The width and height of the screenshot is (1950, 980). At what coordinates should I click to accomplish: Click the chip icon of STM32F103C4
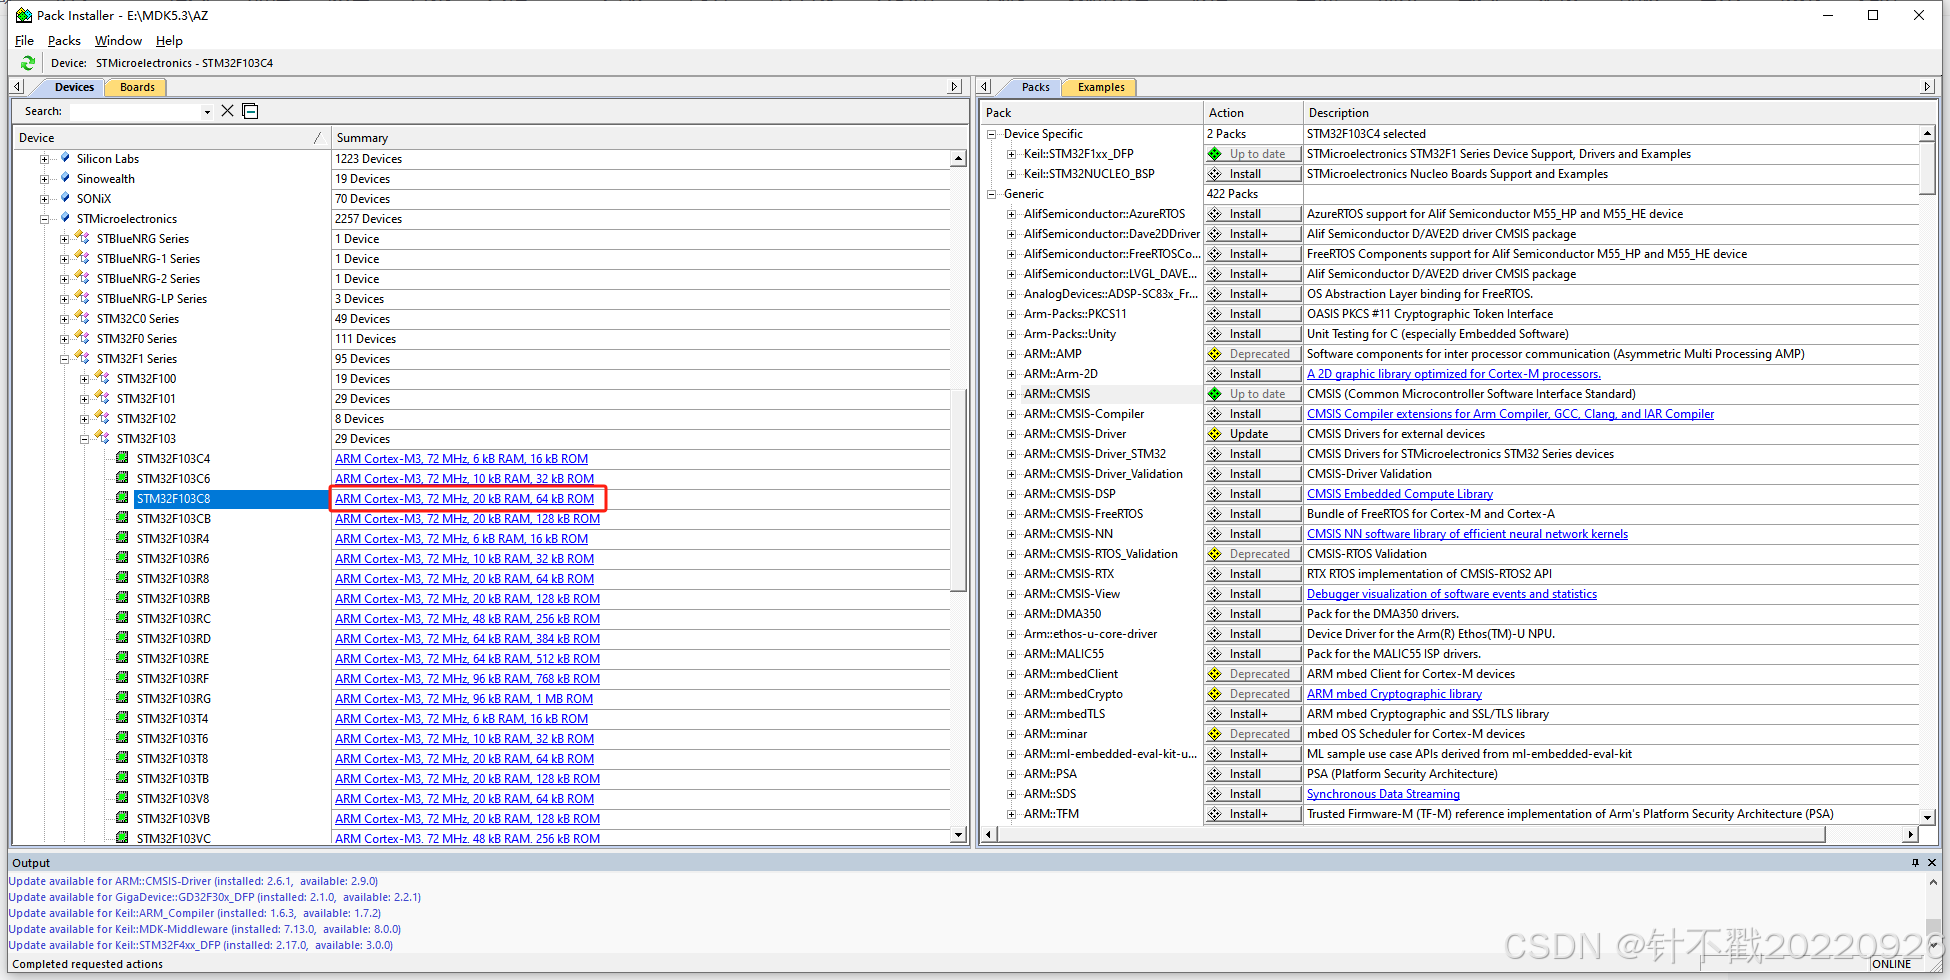click(122, 458)
